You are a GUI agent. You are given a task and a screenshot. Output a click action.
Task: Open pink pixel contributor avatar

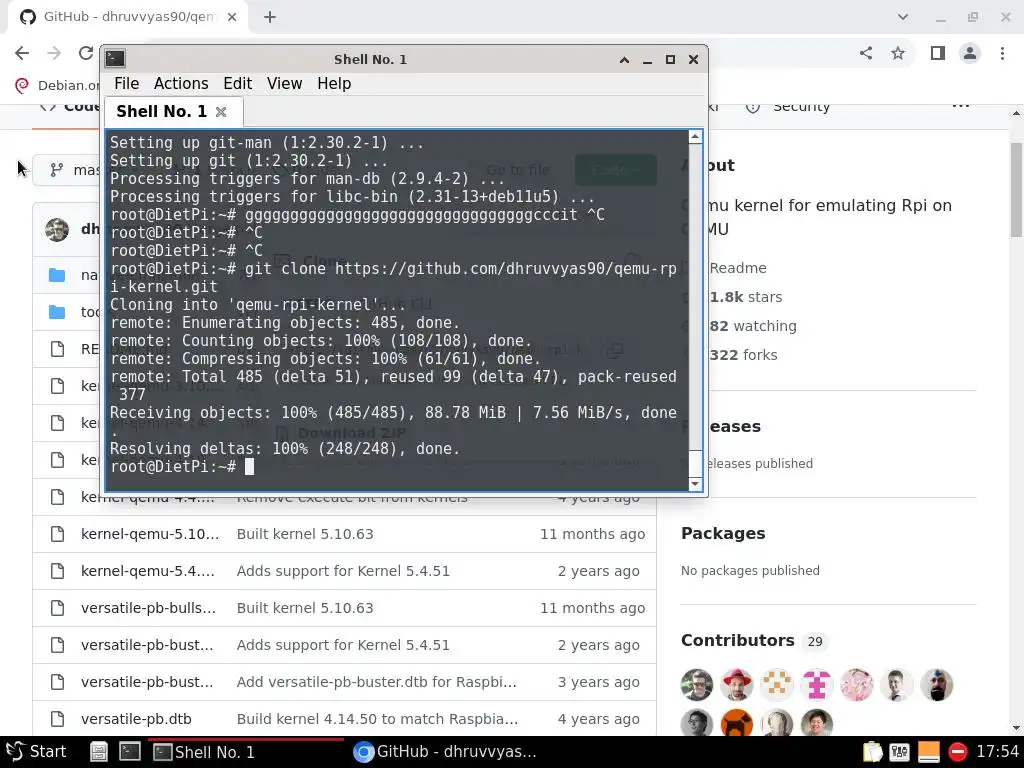coord(816,685)
